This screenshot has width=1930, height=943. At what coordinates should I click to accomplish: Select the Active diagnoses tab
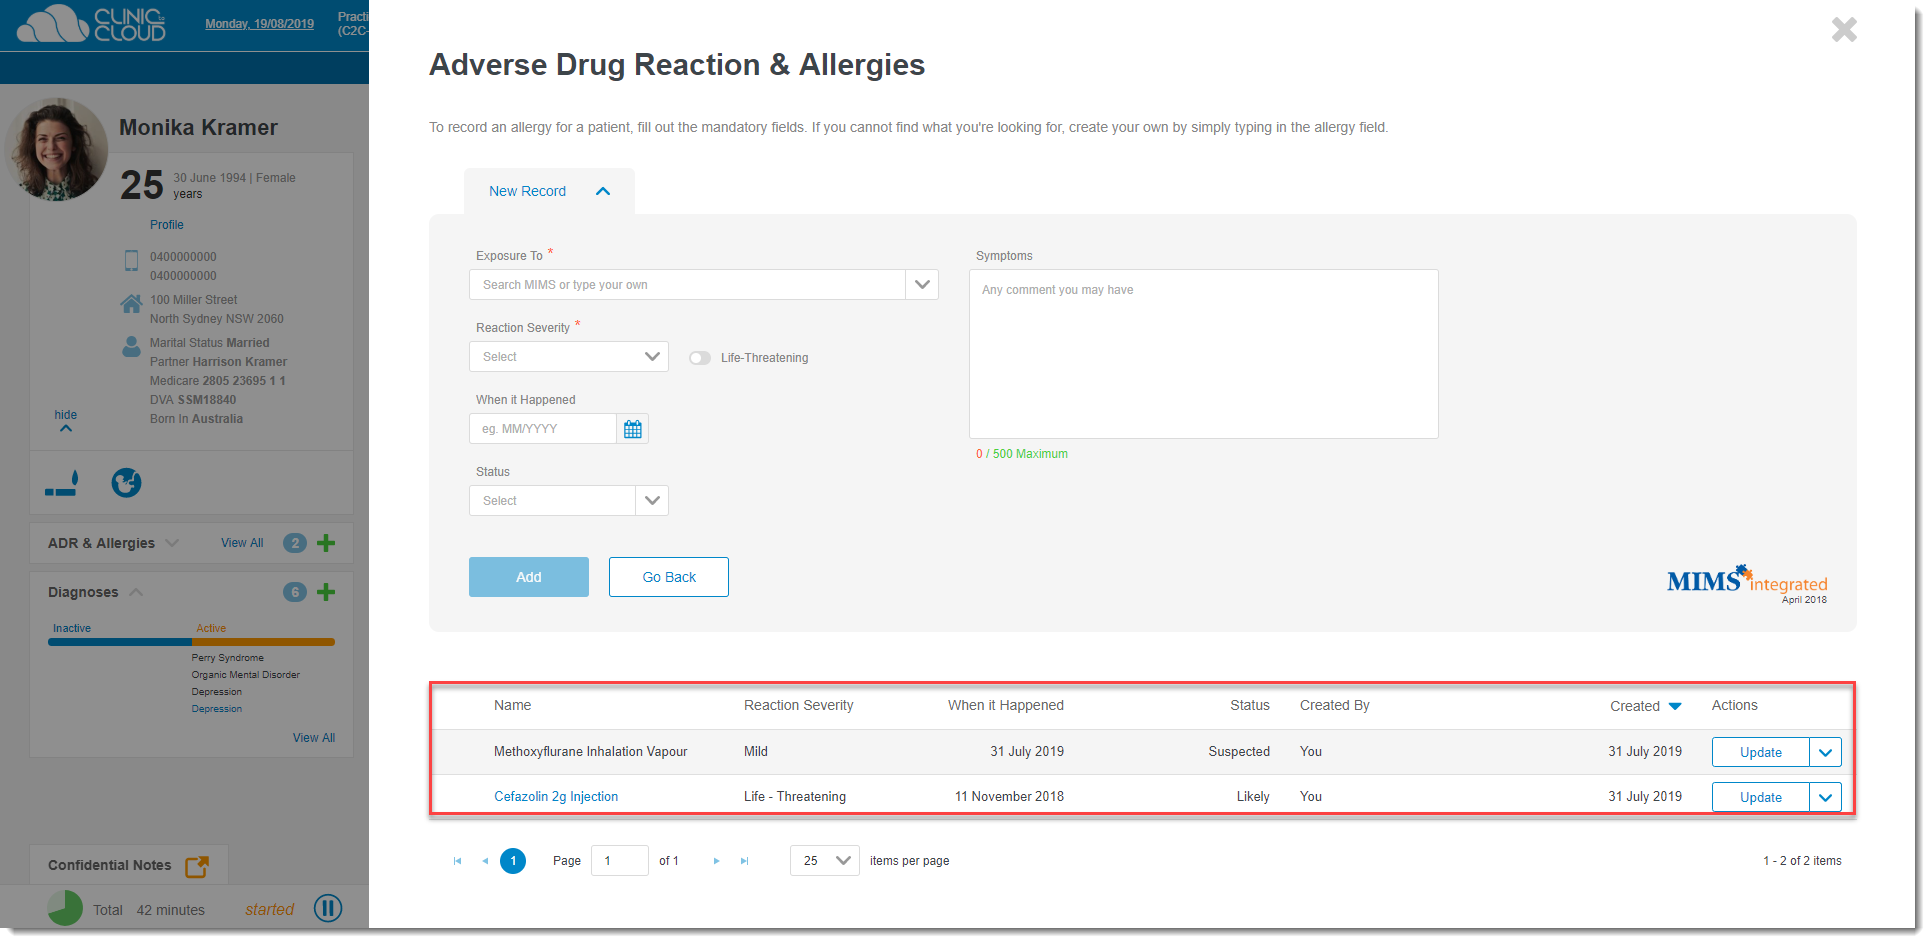pyautogui.click(x=211, y=628)
